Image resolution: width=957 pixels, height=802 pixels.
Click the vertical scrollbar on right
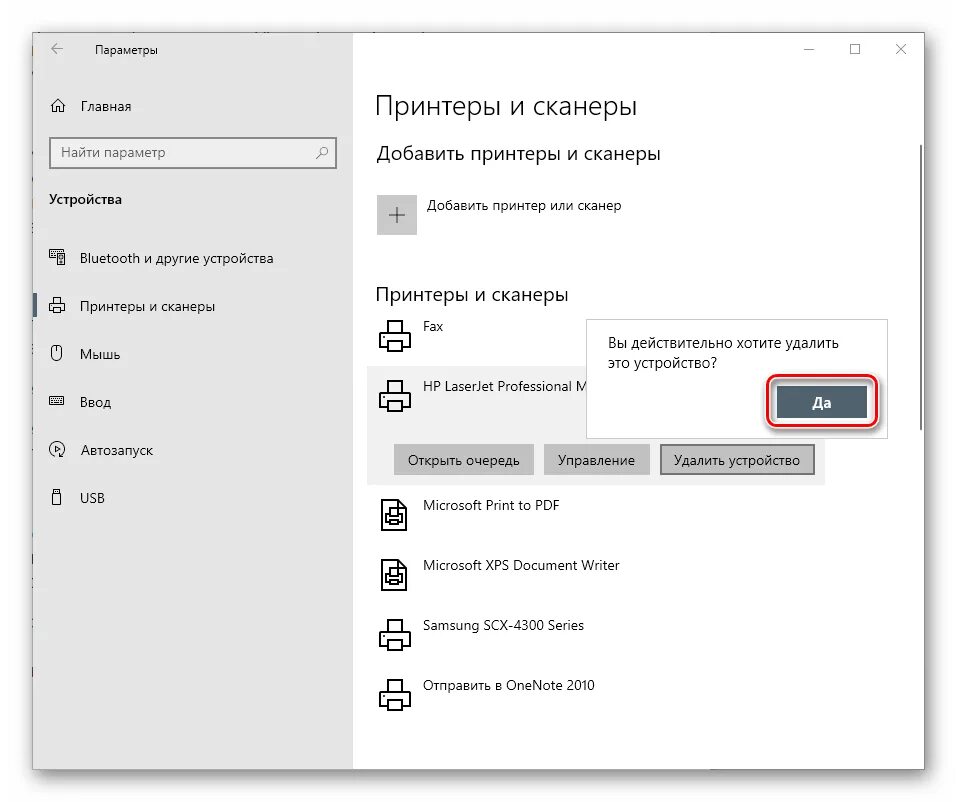(x=920, y=287)
